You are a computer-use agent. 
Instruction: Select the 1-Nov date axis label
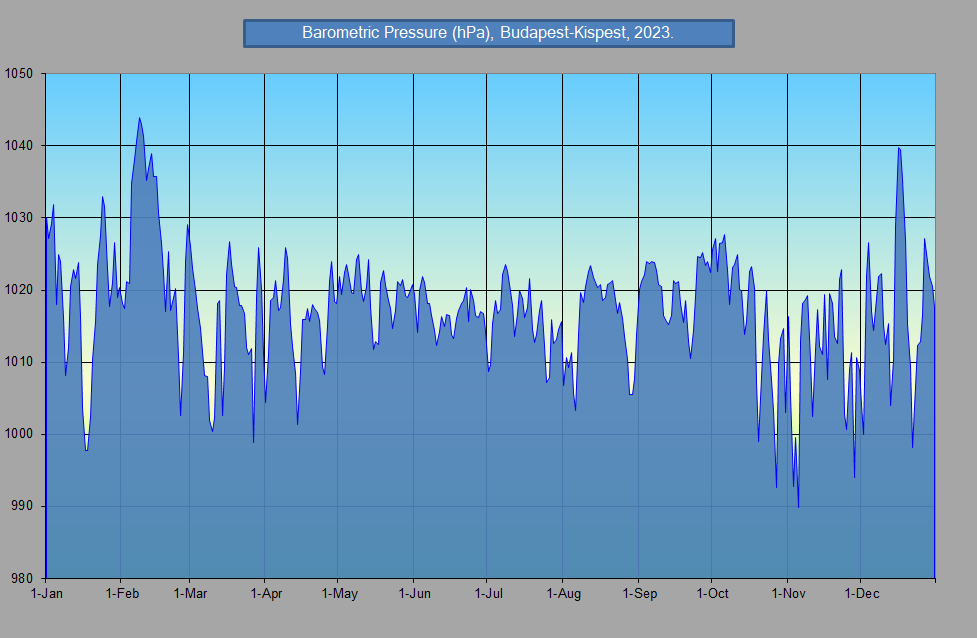[787, 594]
